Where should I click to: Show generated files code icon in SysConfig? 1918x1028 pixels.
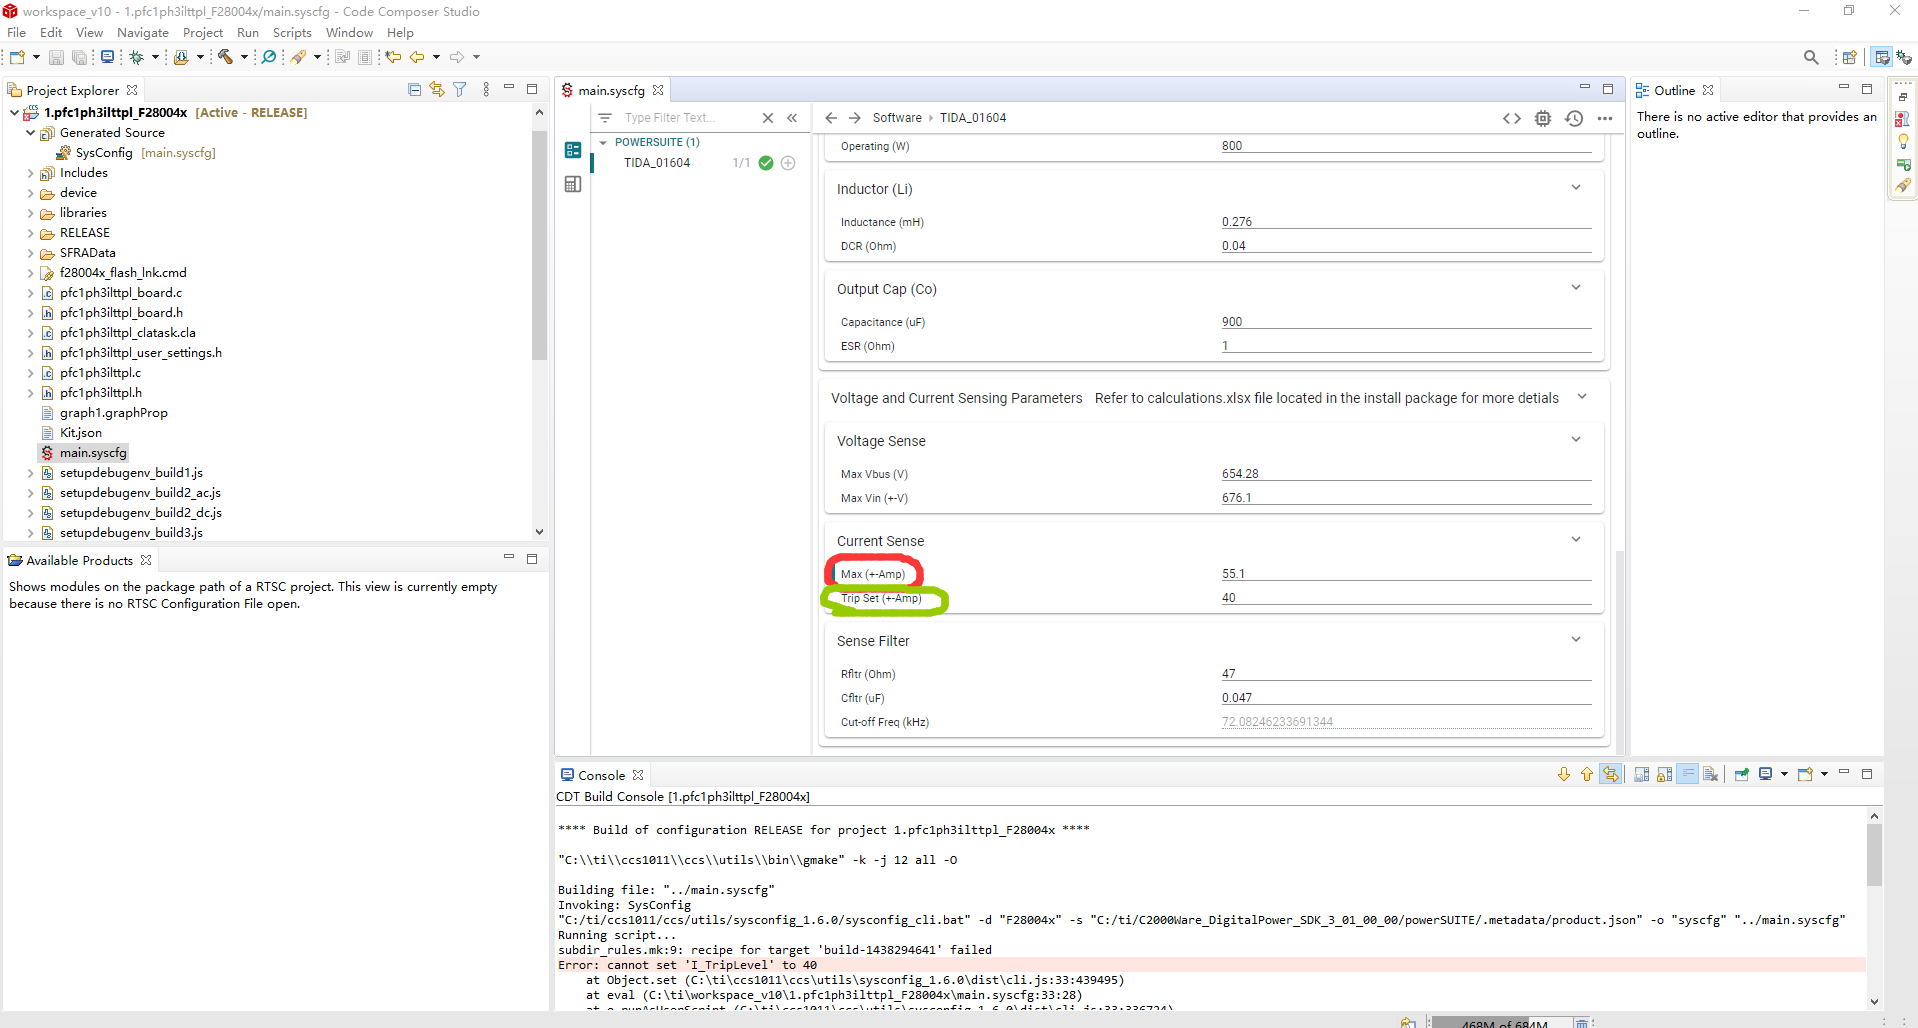point(1512,118)
